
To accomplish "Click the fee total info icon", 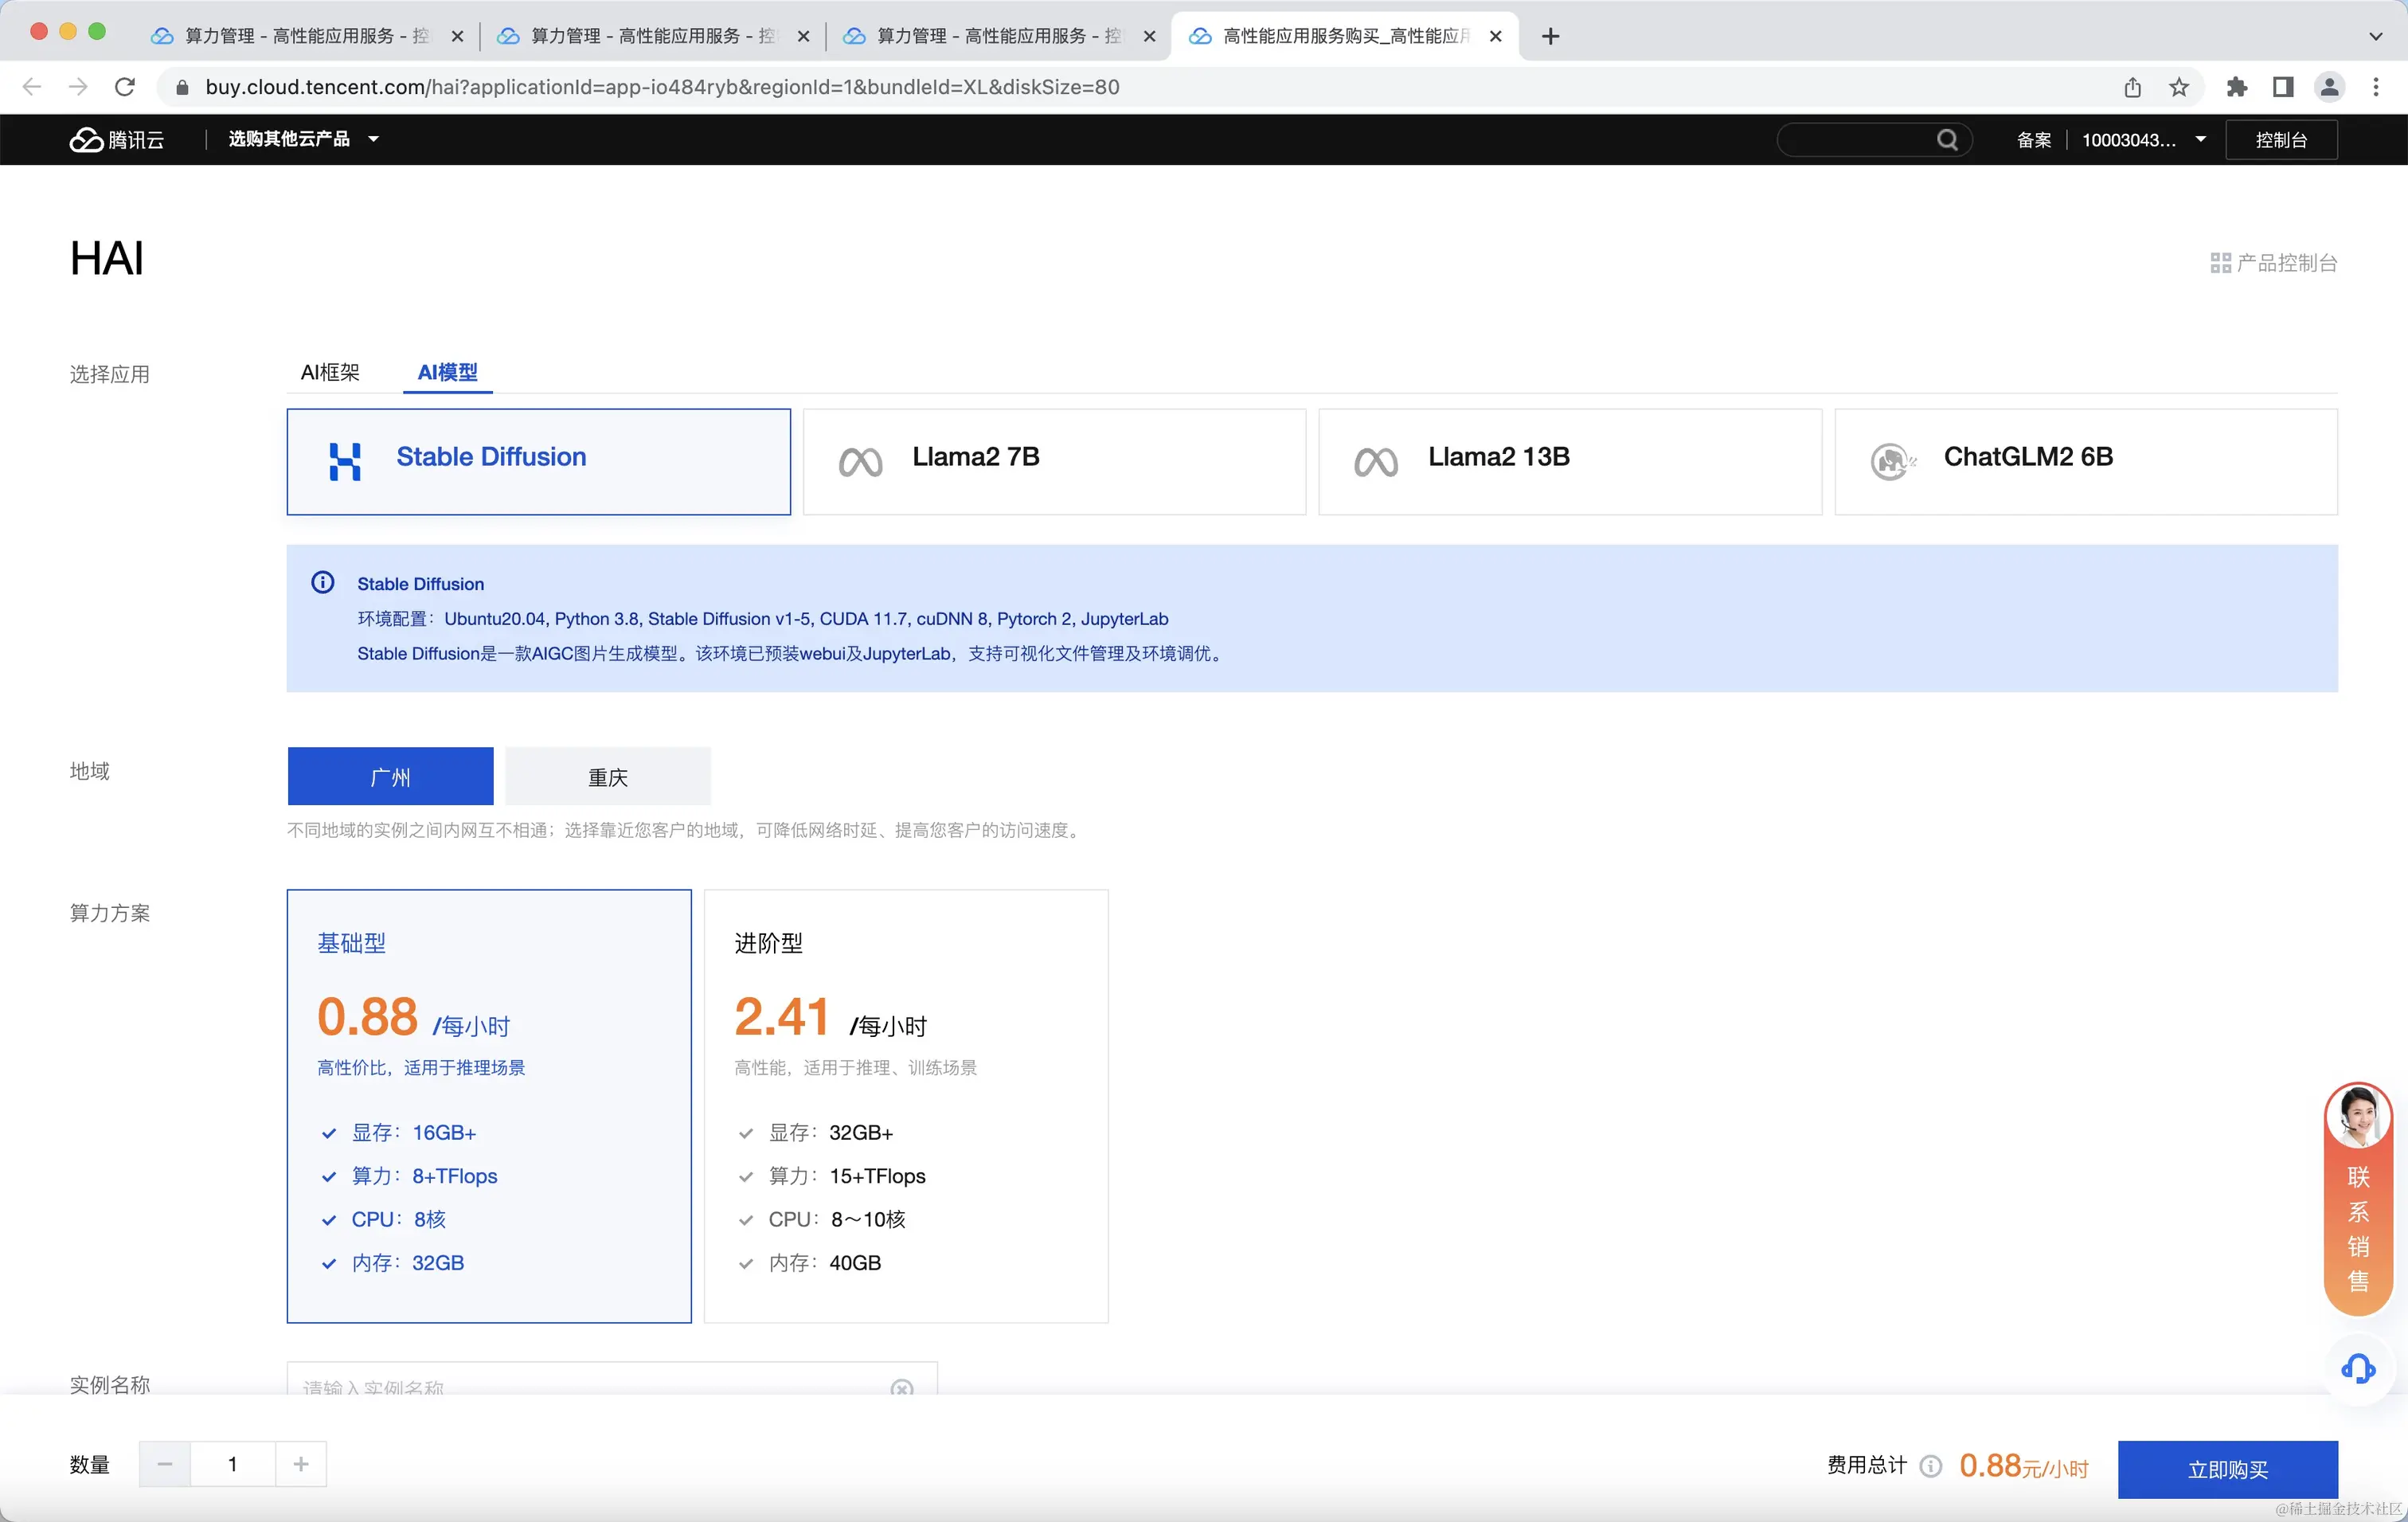I will click(x=1931, y=1466).
